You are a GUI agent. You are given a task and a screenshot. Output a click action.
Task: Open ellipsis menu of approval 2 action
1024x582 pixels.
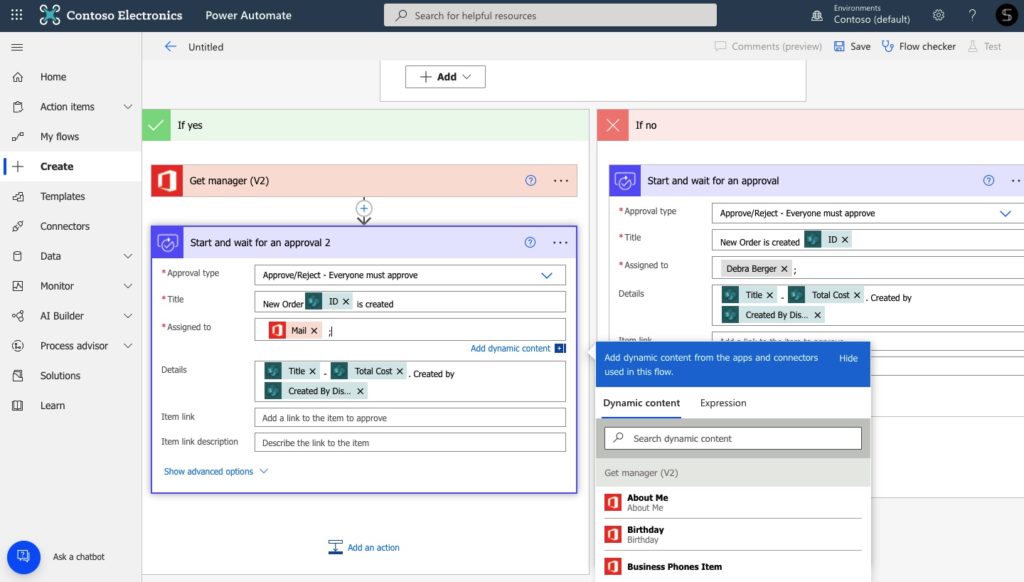coord(560,242)
